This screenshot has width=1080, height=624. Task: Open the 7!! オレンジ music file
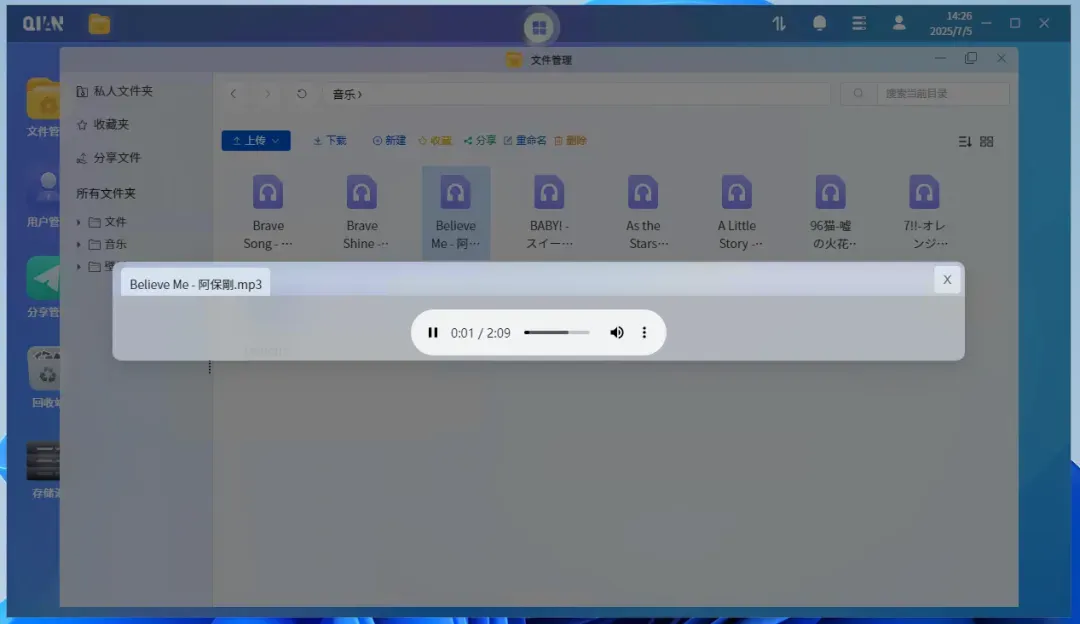[x=924, y=212]
